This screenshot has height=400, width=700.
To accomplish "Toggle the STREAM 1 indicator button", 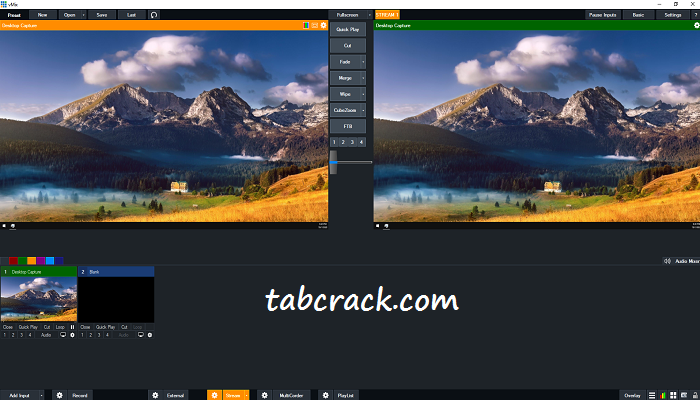I will tap(387, 15).
